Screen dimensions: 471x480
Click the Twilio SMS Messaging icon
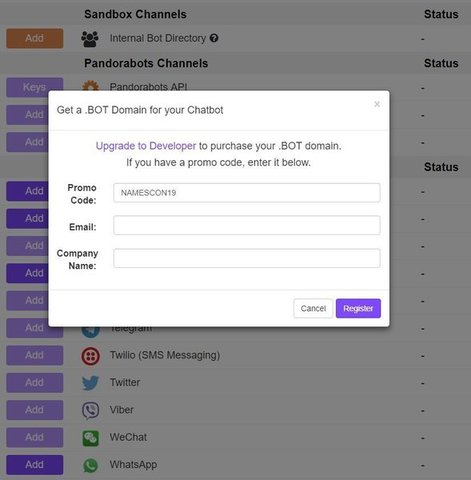(x=90, y=356)
